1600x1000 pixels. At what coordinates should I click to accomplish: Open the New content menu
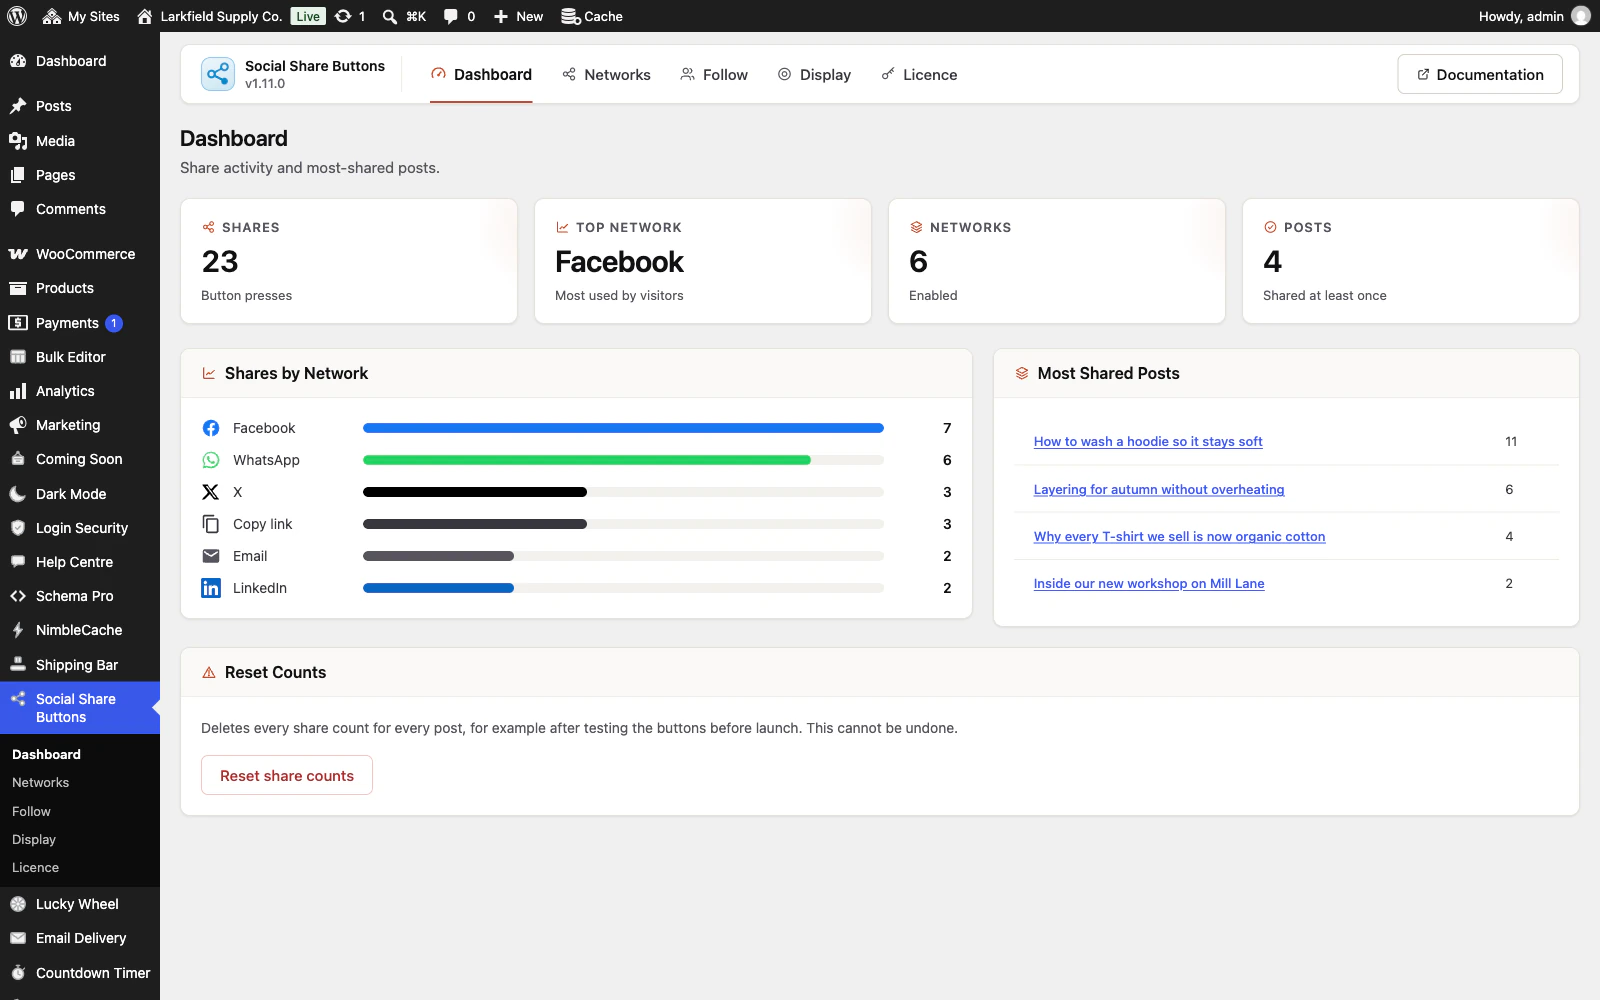pyautogui.click(x=518, y=16)
